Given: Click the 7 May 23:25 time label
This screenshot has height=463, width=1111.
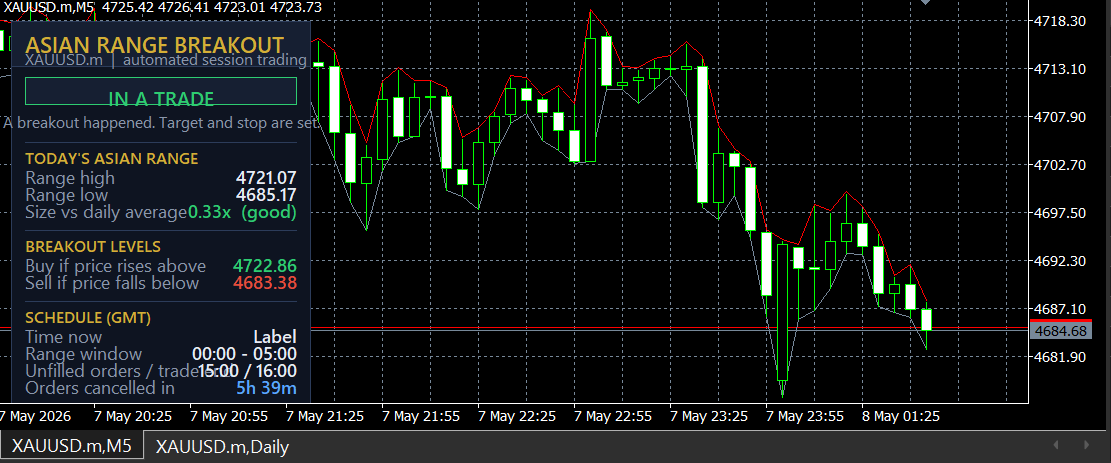Looking at the screenshot, I should click(709, 416).
